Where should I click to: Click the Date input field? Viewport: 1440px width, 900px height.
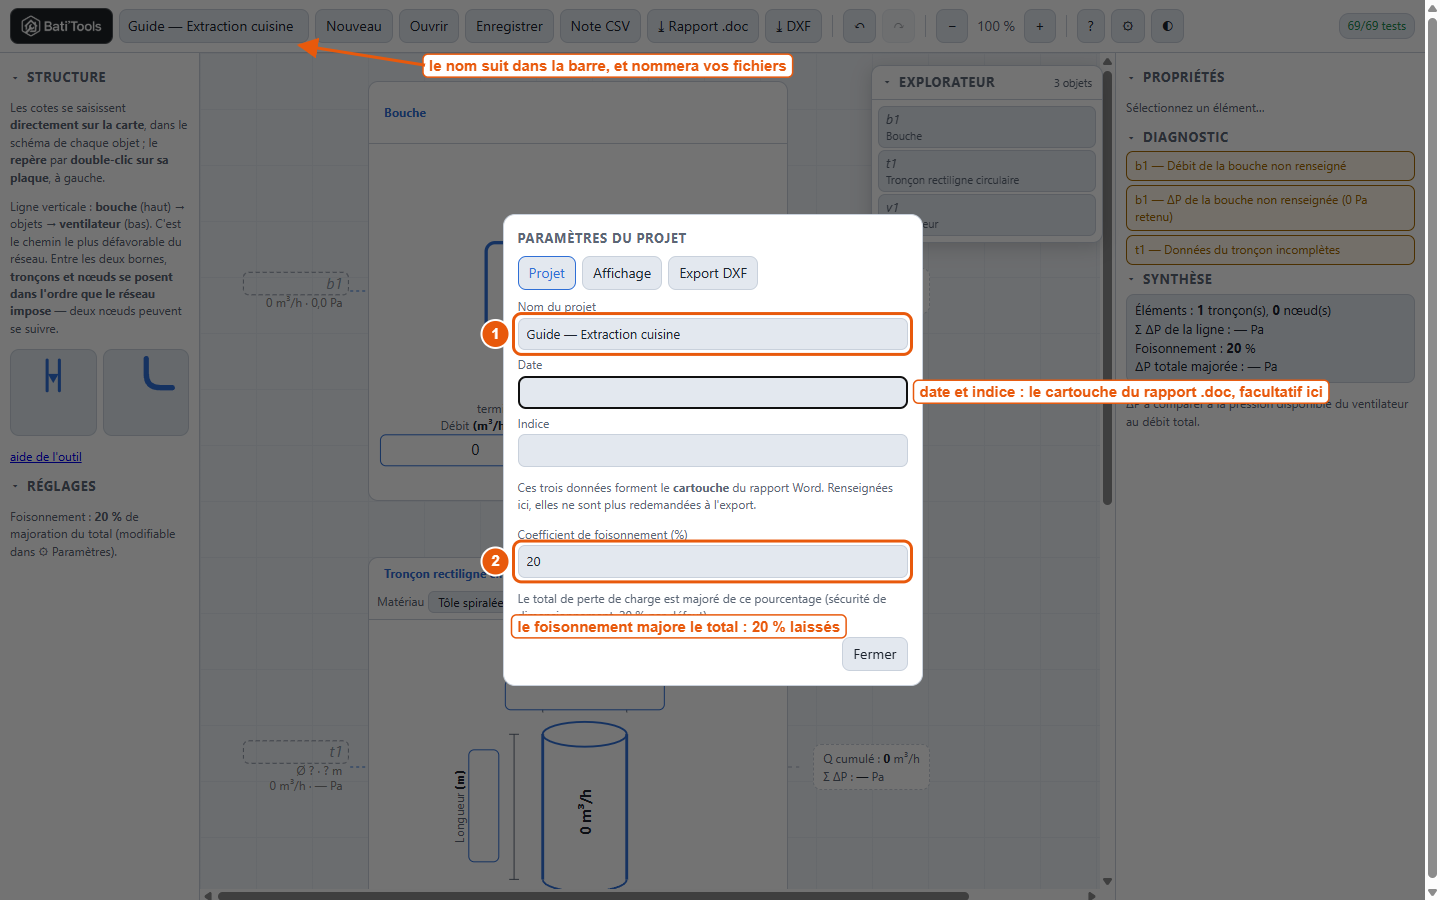tap(713, 392)
